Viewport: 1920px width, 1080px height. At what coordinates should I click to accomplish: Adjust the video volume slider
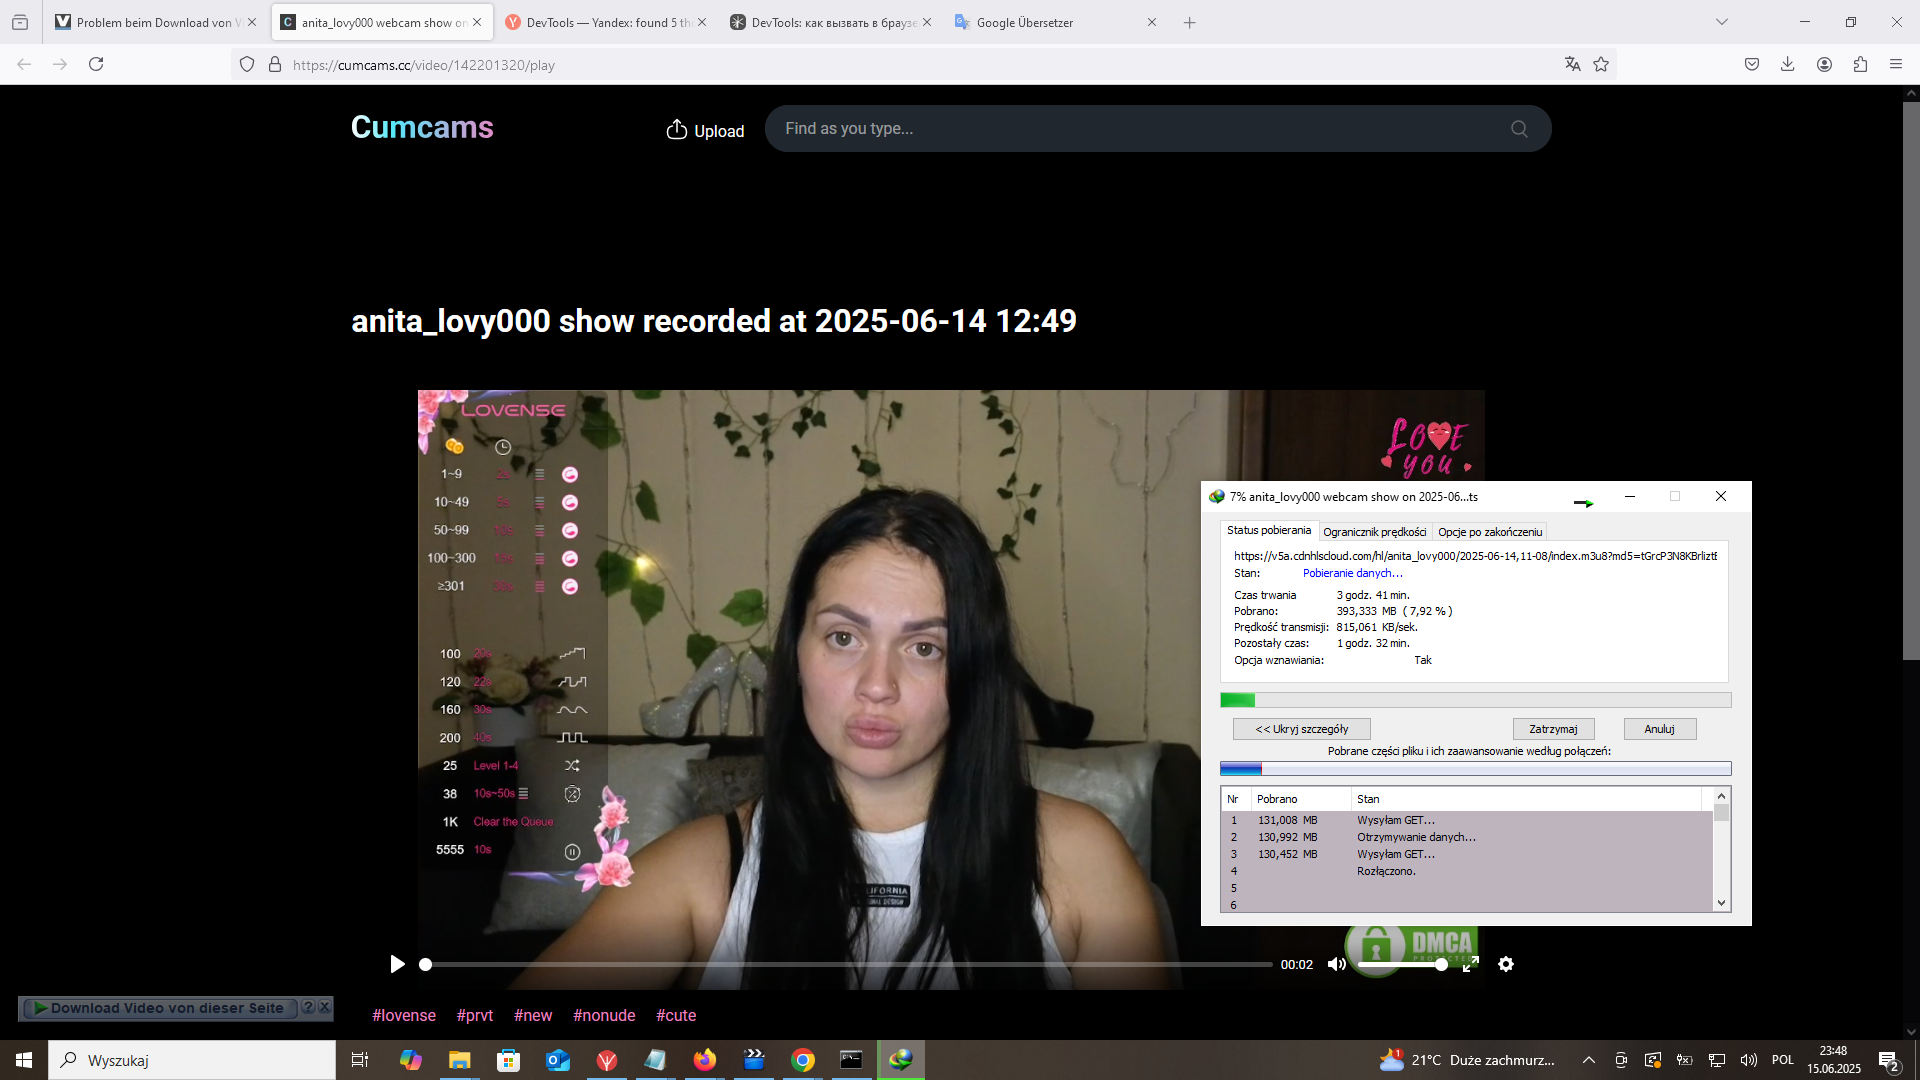pos(1400,964)
